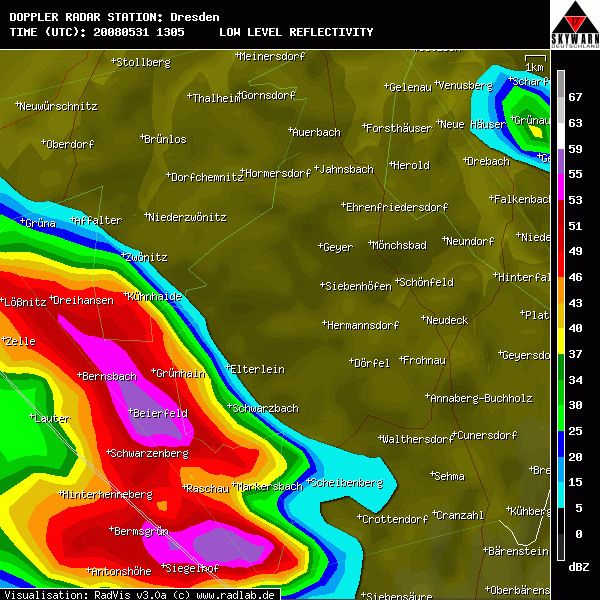Click the www.radlab.de visualisation credit
This screenshot has width=600, height=600.
[x=236, y=595]
